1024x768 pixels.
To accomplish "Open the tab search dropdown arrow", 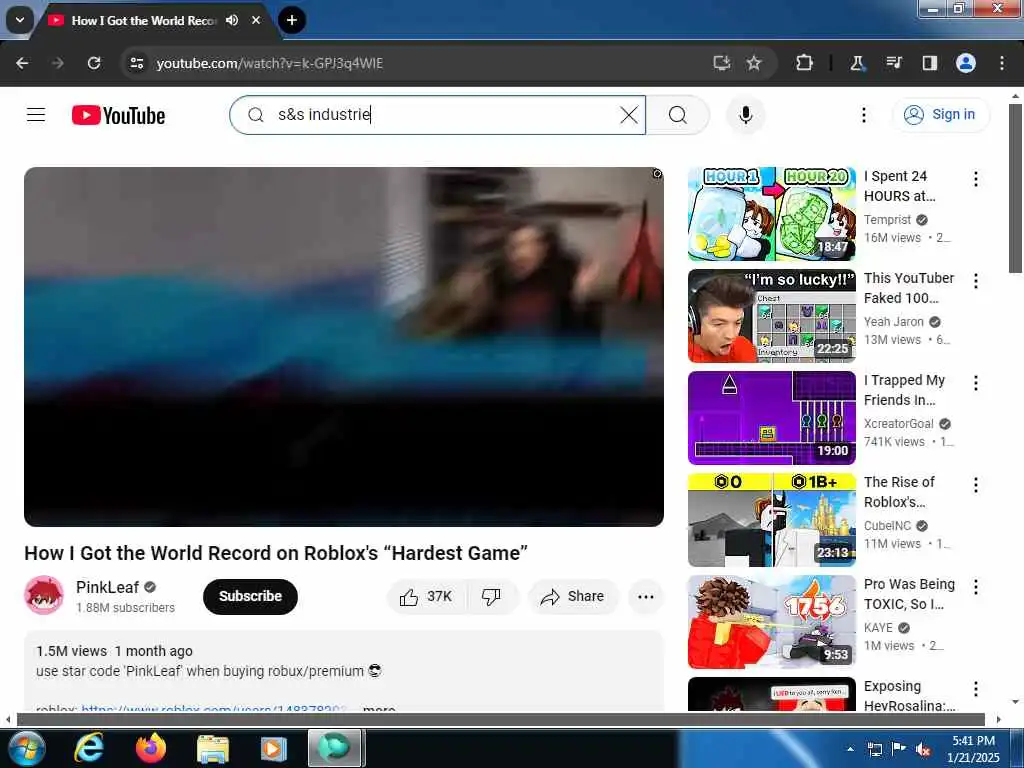I will tap(20, 20).
